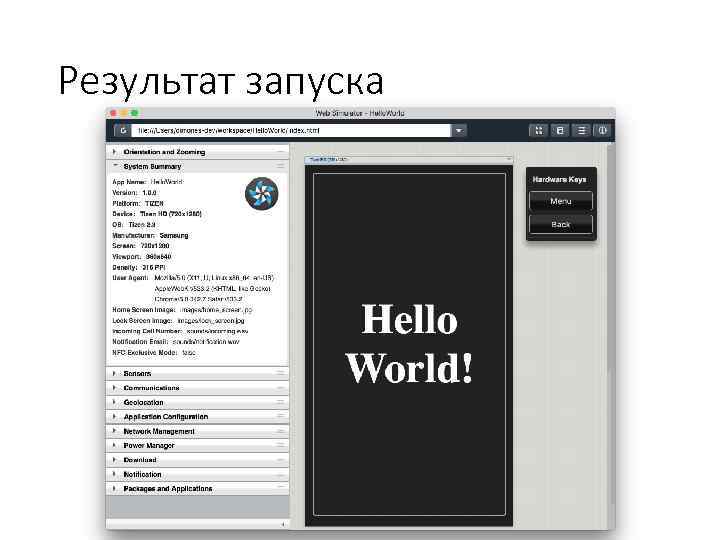The image size is (720, 540).
Task: Click the 'Density: 316 PPI' row
Action: tap(139, 267)
